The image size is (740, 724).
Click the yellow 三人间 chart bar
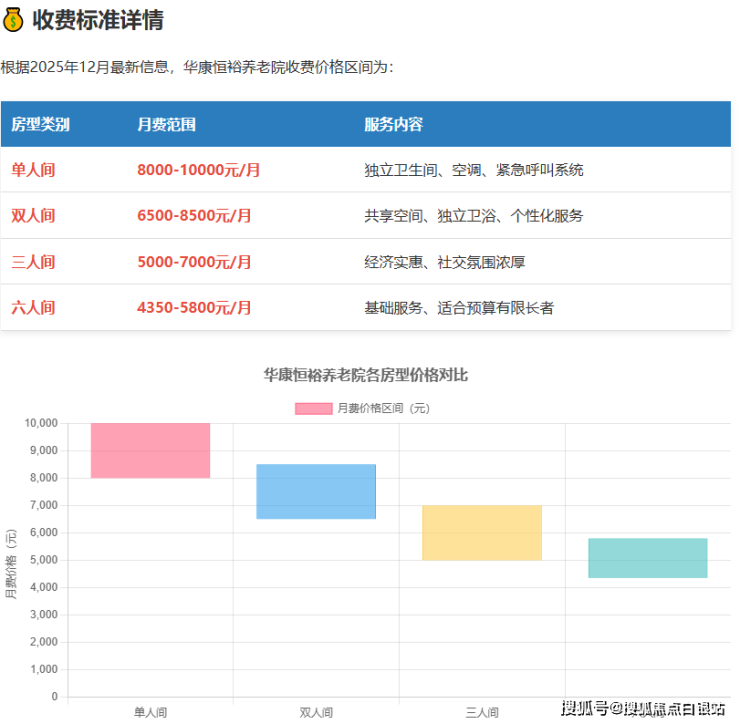[482, 532]
